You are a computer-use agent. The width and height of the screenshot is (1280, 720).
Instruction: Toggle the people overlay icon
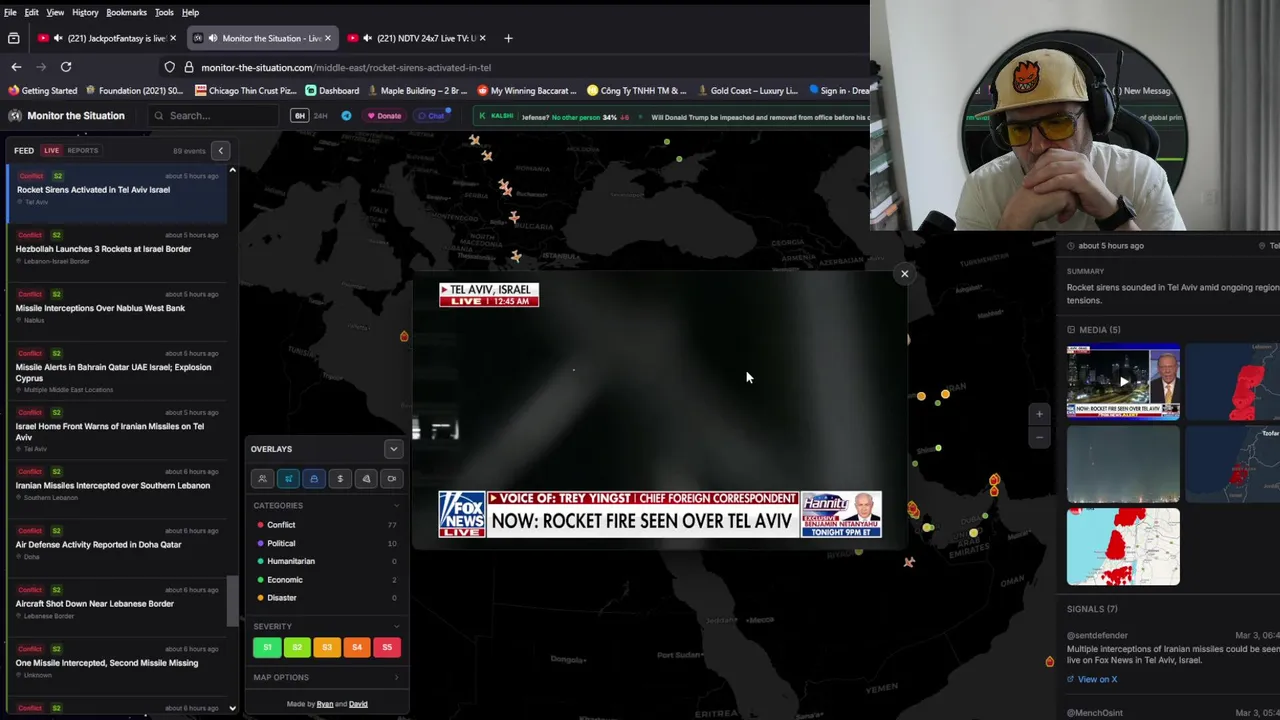click(262, 478)
